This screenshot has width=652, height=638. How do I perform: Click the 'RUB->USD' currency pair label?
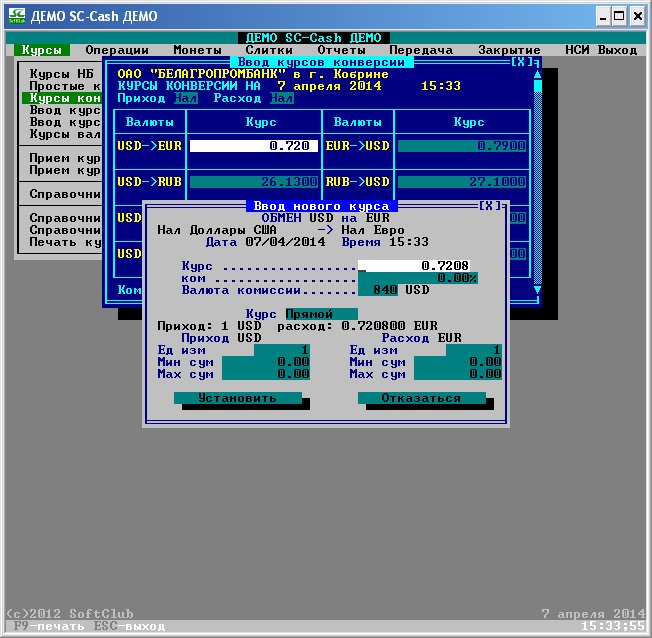(x=358, y=182)
